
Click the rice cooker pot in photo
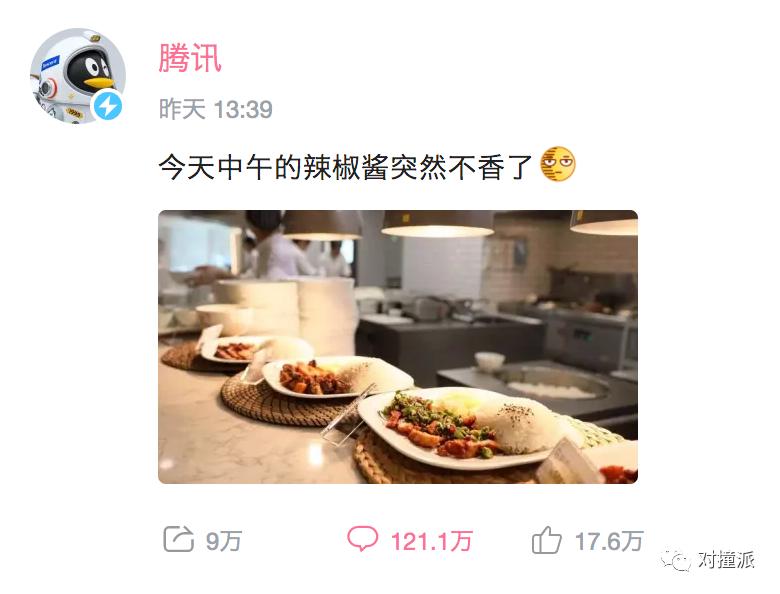click(x=552, y=383)
